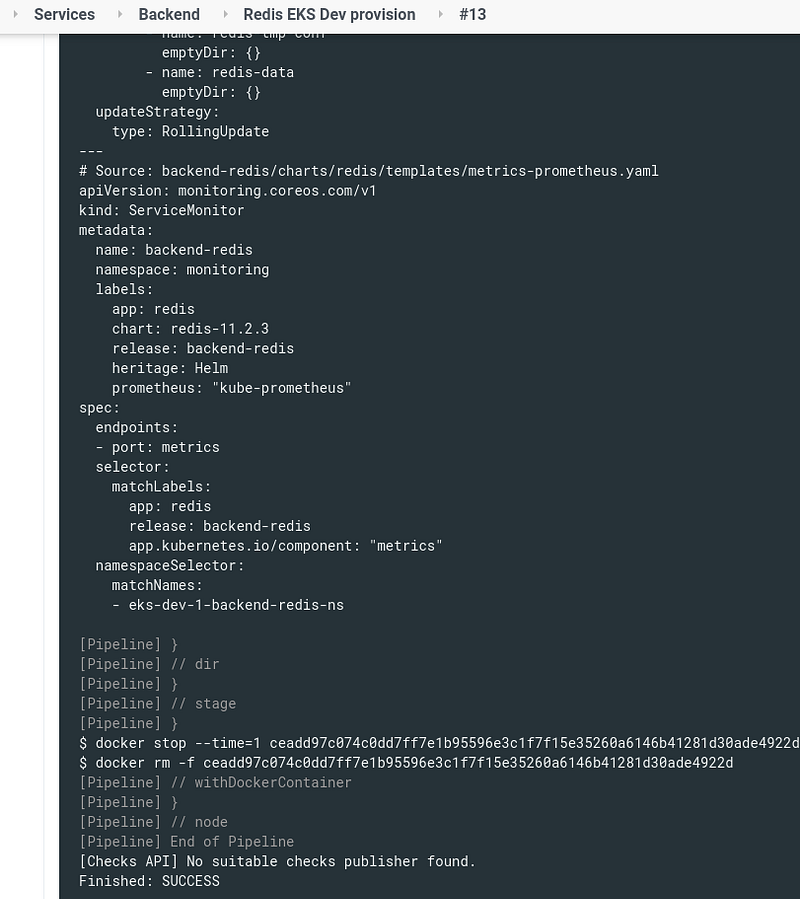Click '[Pipeline] End of Pipeline' line
Image resolution: width=800 pixels, height=899 pixels.
pos(186,842)
